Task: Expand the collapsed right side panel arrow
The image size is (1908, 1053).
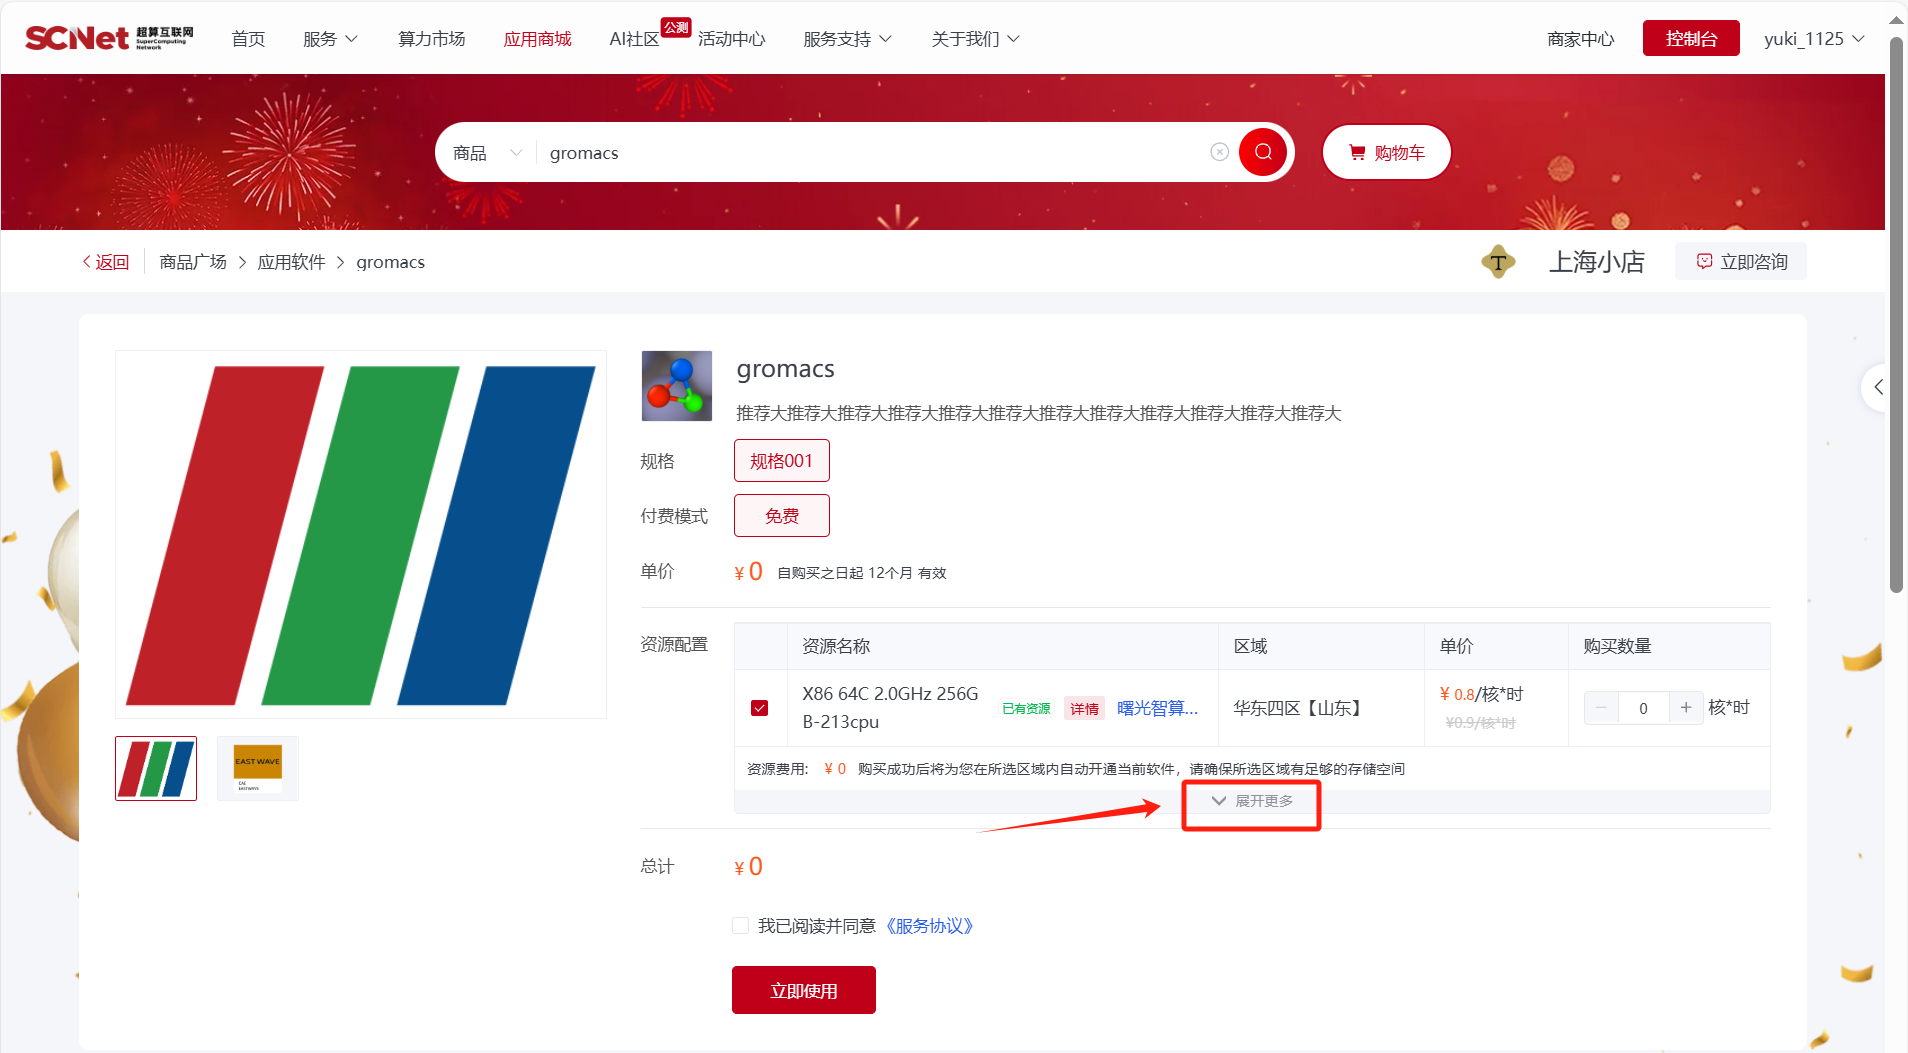Action: pos(1878,387)
